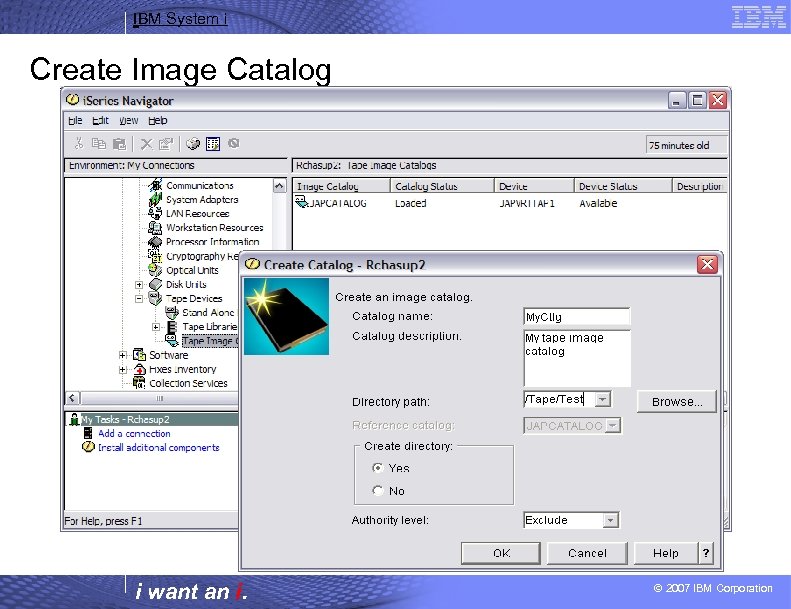Screen dimensions: 791x609
Task: Select the Tape Image Catalogs icon
Action: pyautogui.click(x=172, y=341)
